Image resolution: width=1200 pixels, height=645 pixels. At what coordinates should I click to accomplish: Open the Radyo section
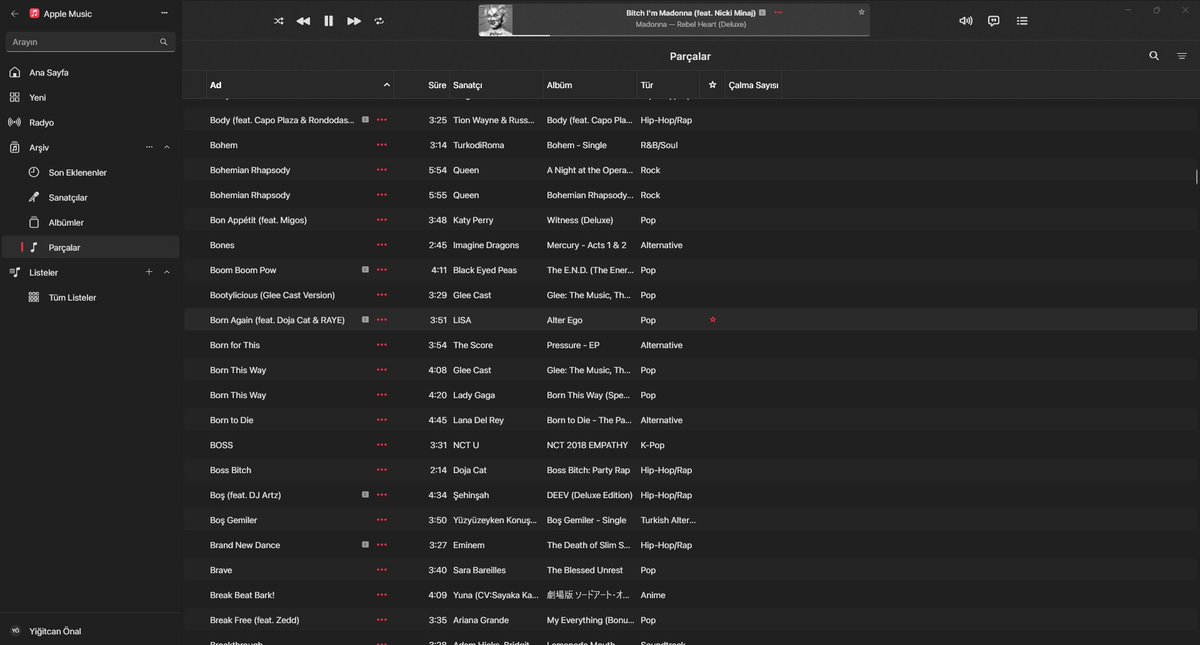tap(90, 123)
